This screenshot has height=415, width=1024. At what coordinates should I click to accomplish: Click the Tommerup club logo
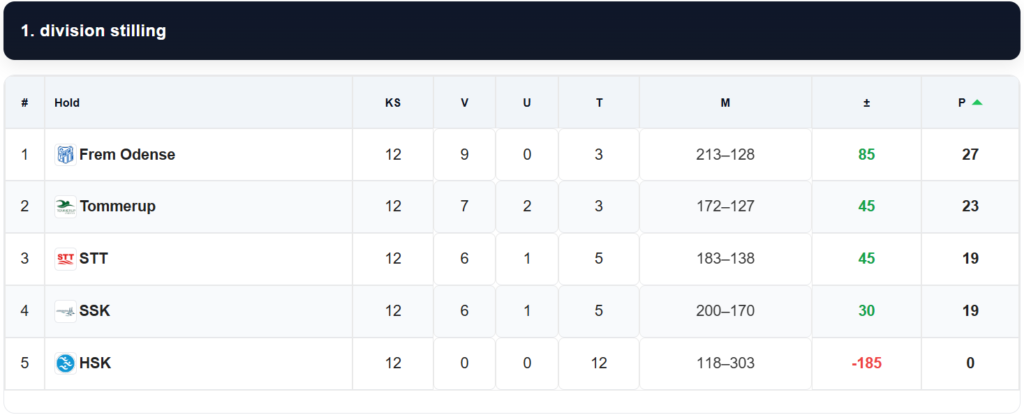click(65, 207)
